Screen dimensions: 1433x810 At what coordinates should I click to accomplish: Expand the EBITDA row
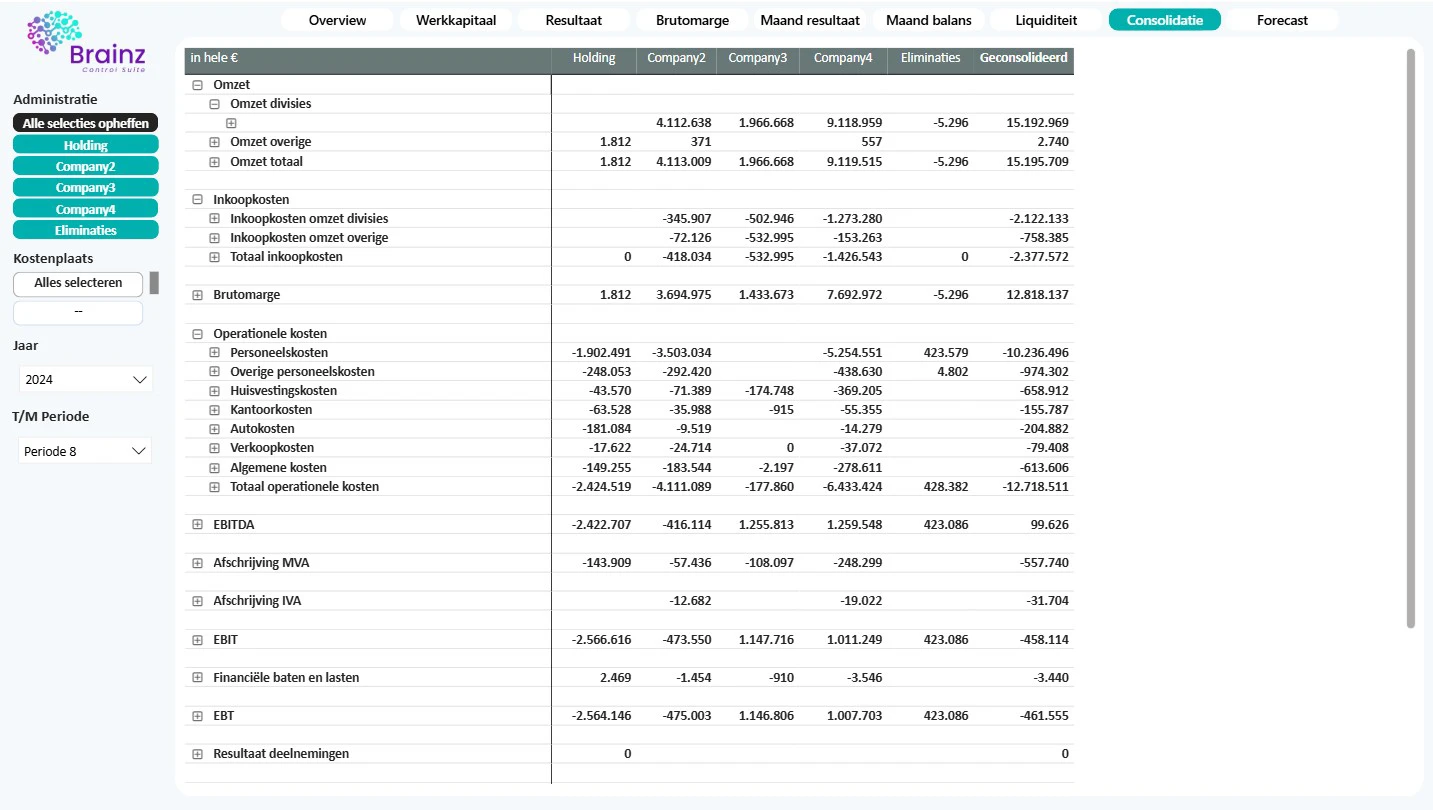click(x=197, y=525)
